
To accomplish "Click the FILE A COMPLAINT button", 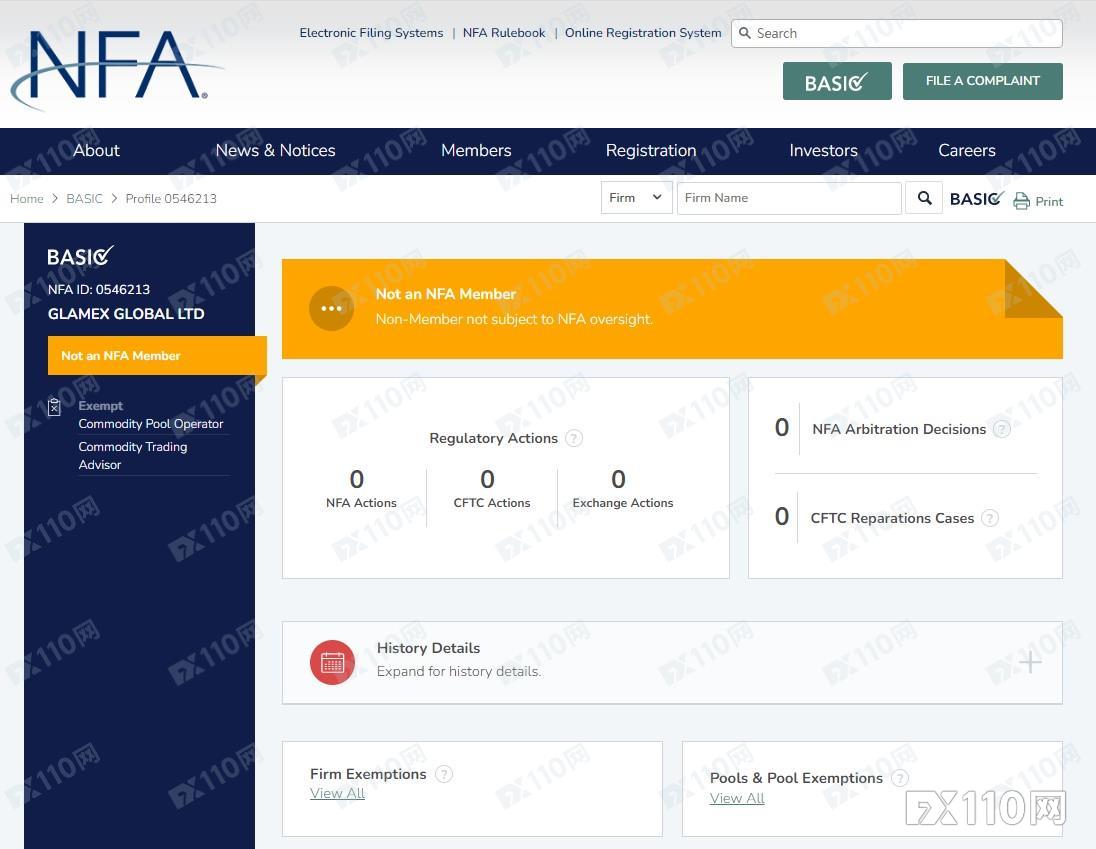I will pos(982,82).
